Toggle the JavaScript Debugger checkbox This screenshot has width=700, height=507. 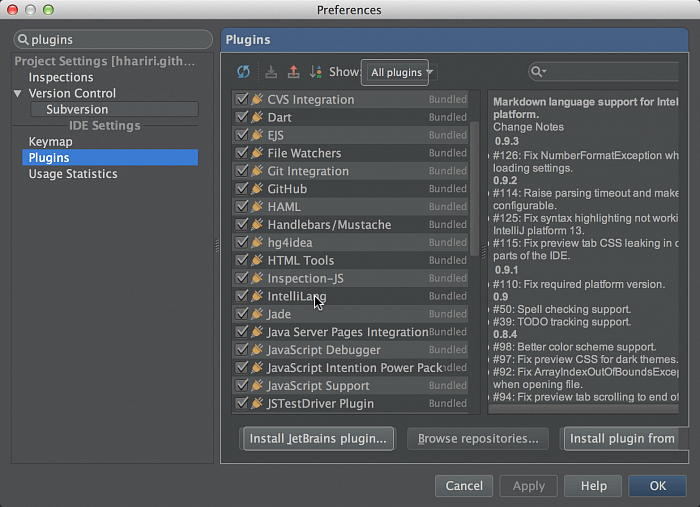(241, 350)
